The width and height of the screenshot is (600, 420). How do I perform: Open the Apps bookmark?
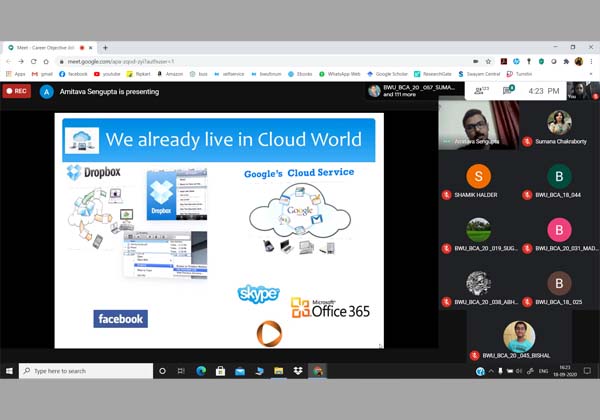click(16, 74)
